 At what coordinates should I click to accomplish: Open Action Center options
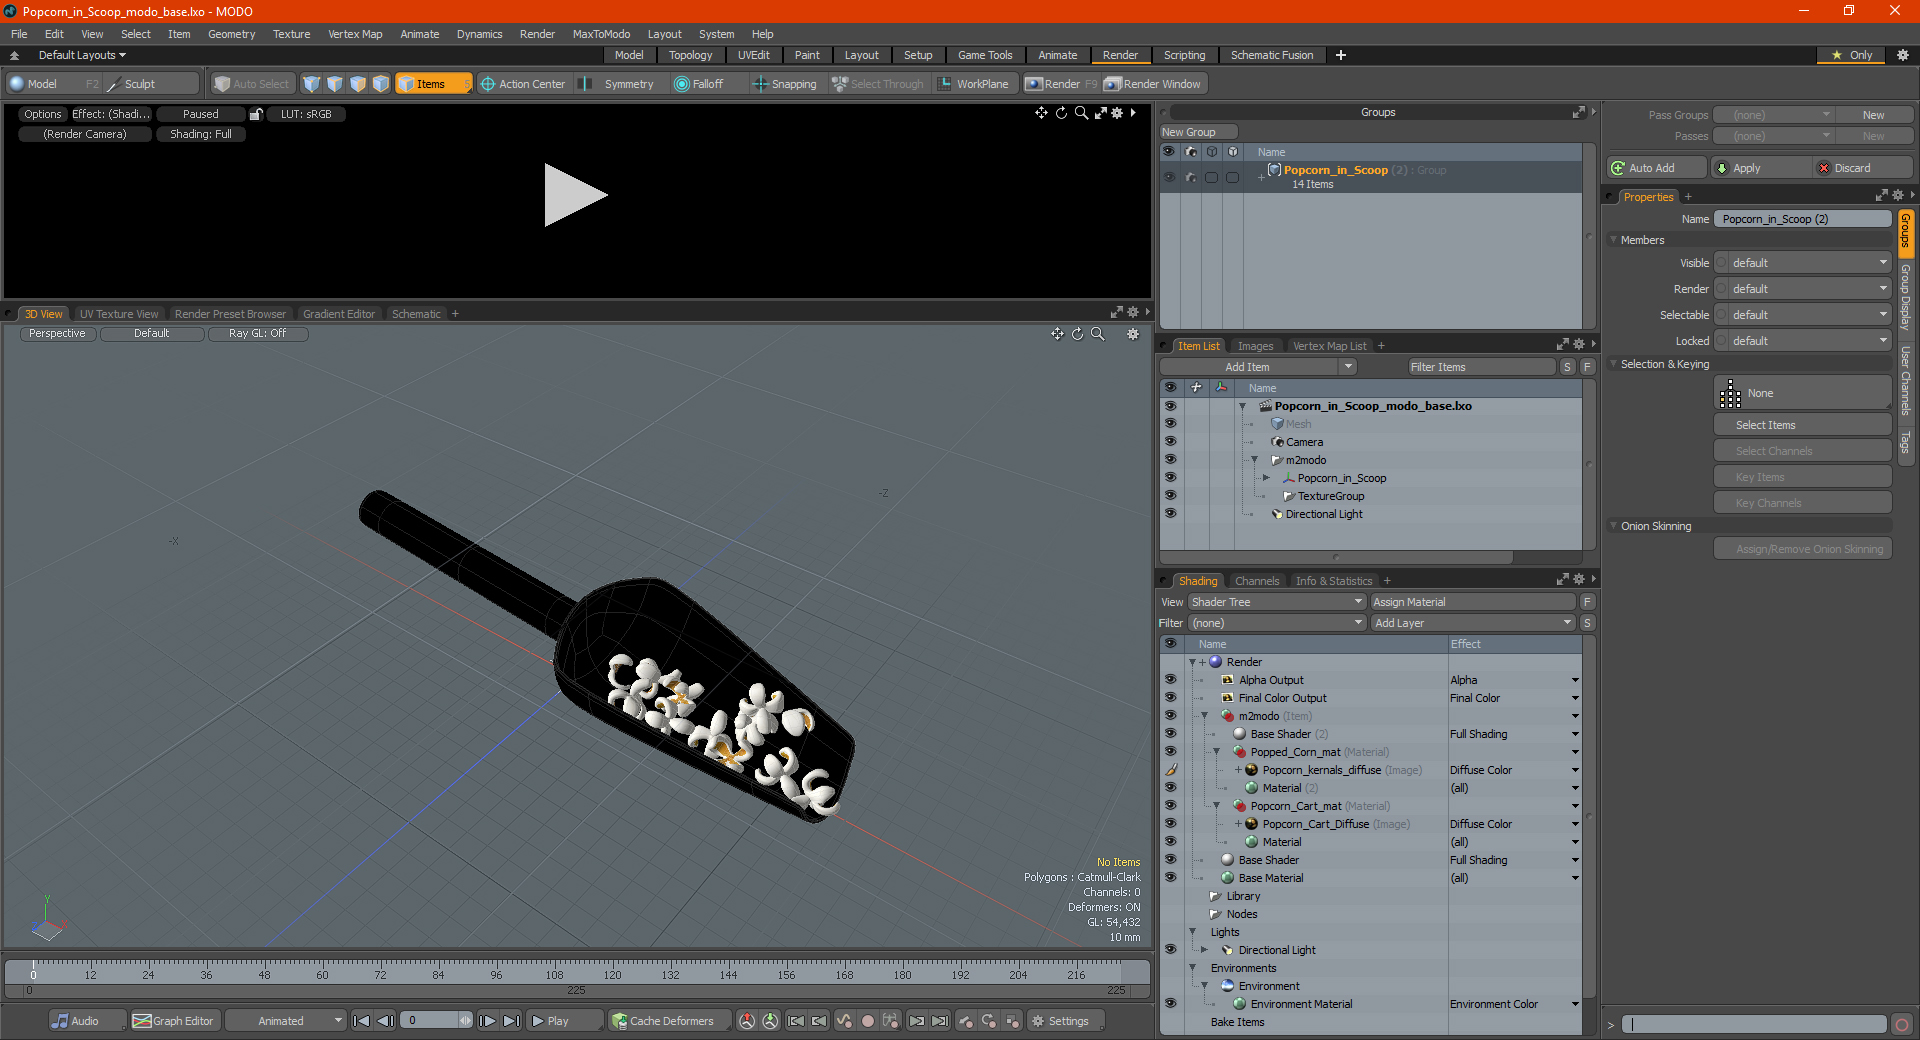[522, 84]
